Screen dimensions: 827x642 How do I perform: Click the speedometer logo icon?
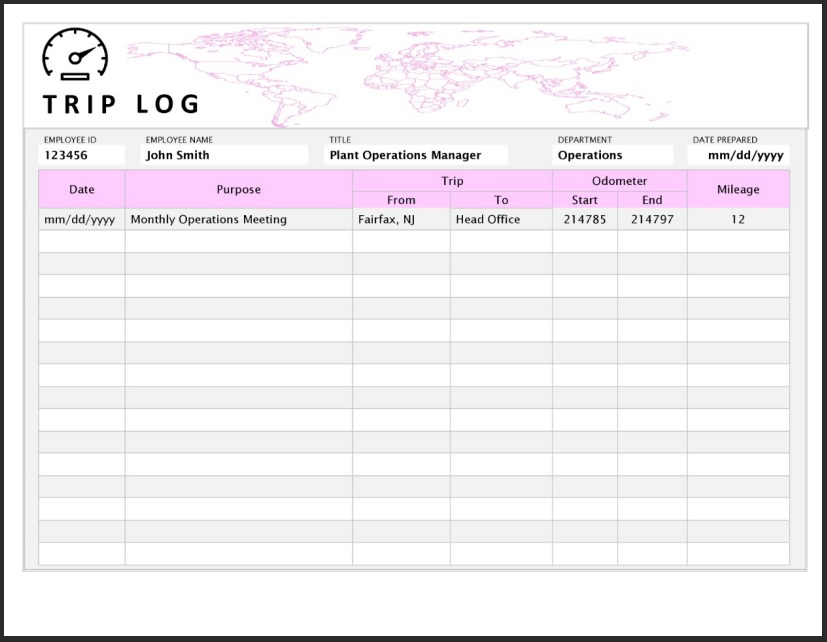pyautogui.click(x=74, y=57)
